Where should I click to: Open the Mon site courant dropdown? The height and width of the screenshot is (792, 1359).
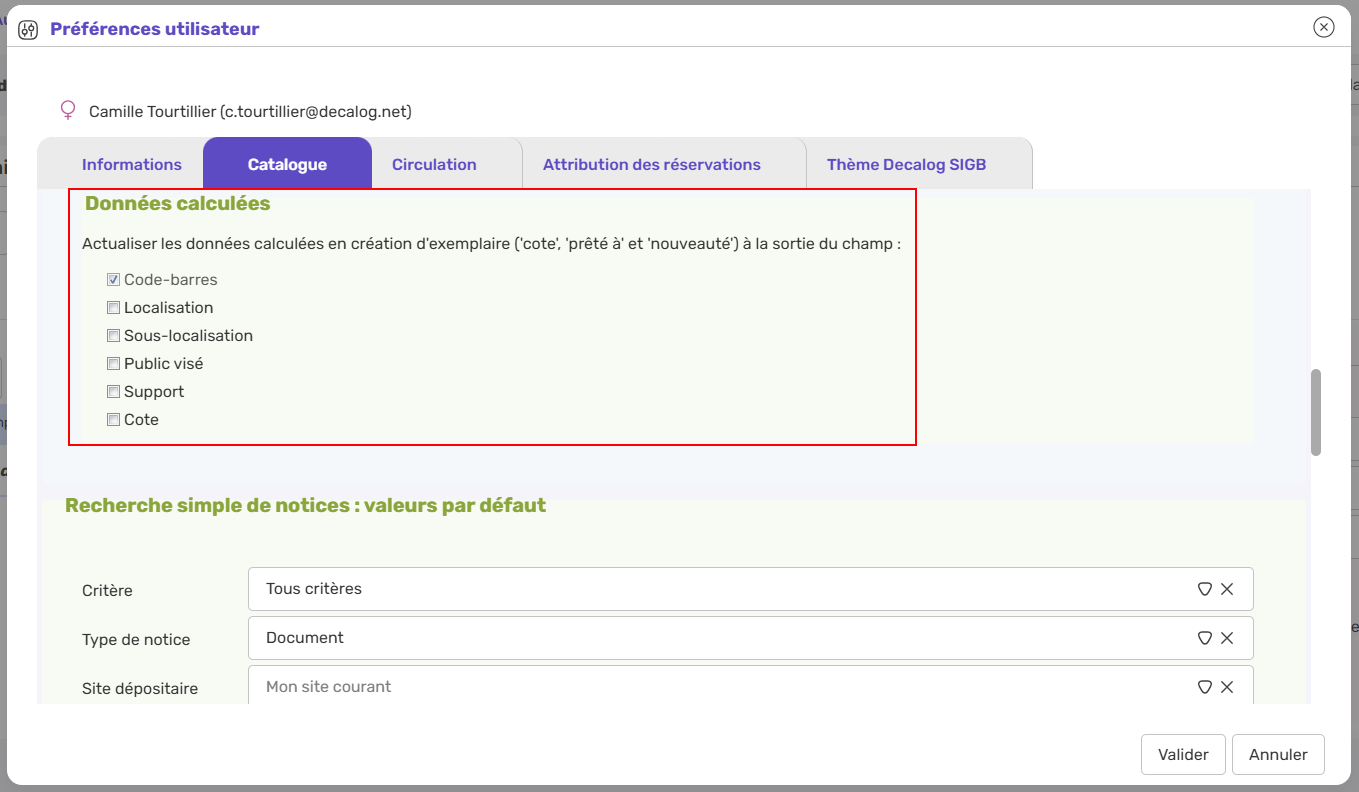click(x=700, y=687)
